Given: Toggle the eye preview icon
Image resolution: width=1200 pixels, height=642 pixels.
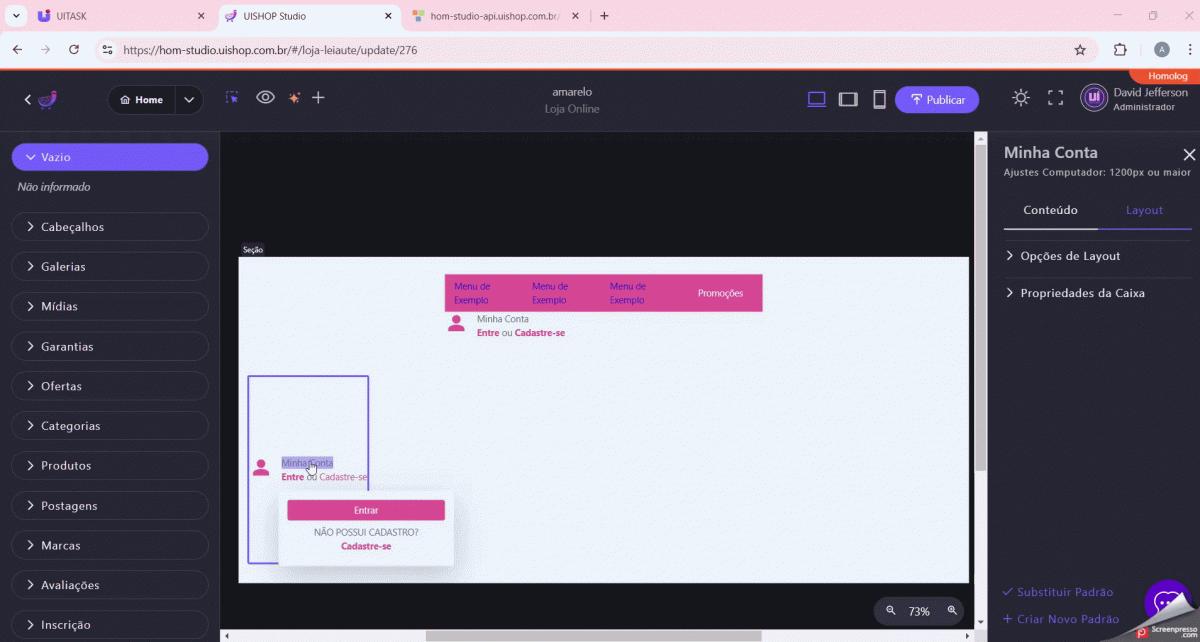Looking at the screenshot, I should 265,98.
